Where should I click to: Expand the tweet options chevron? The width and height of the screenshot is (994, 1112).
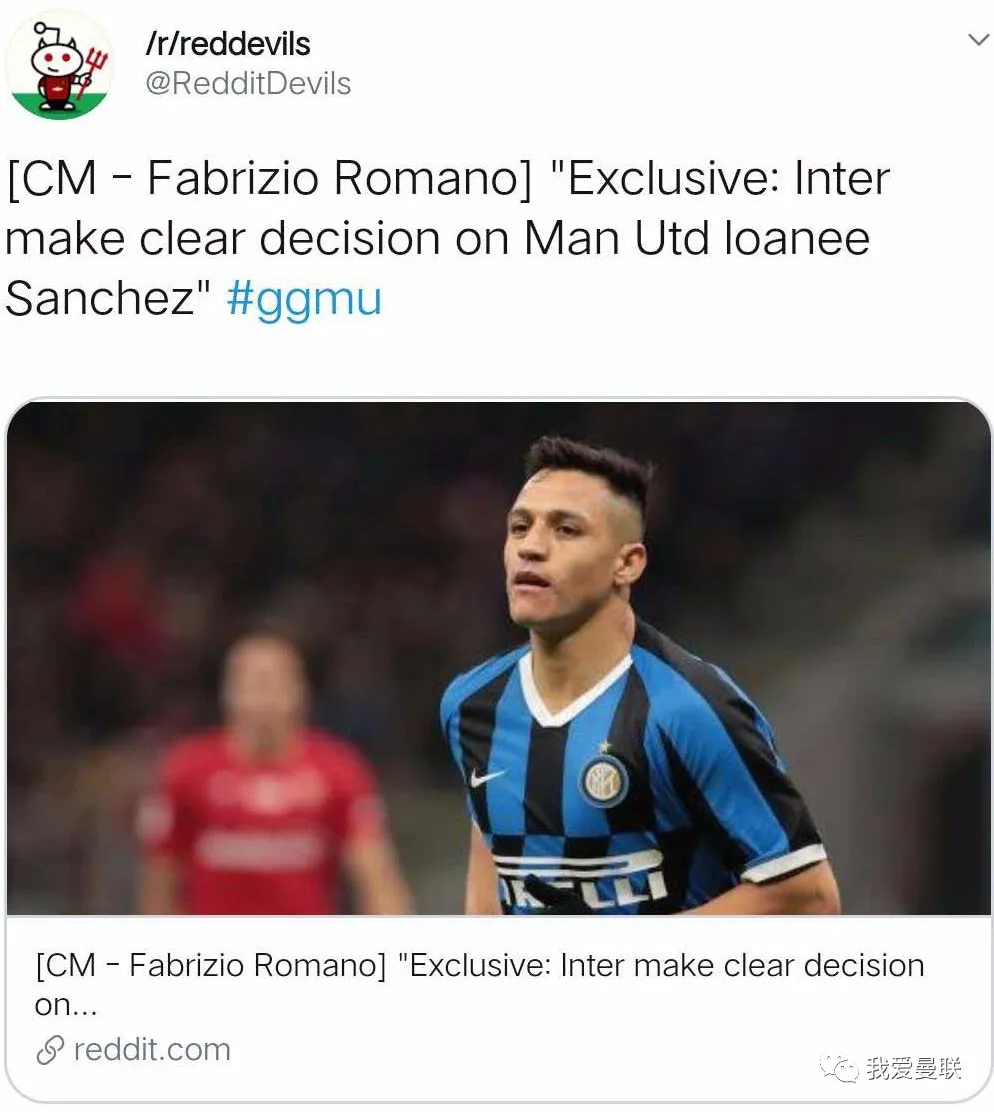(x=977, y=40)
